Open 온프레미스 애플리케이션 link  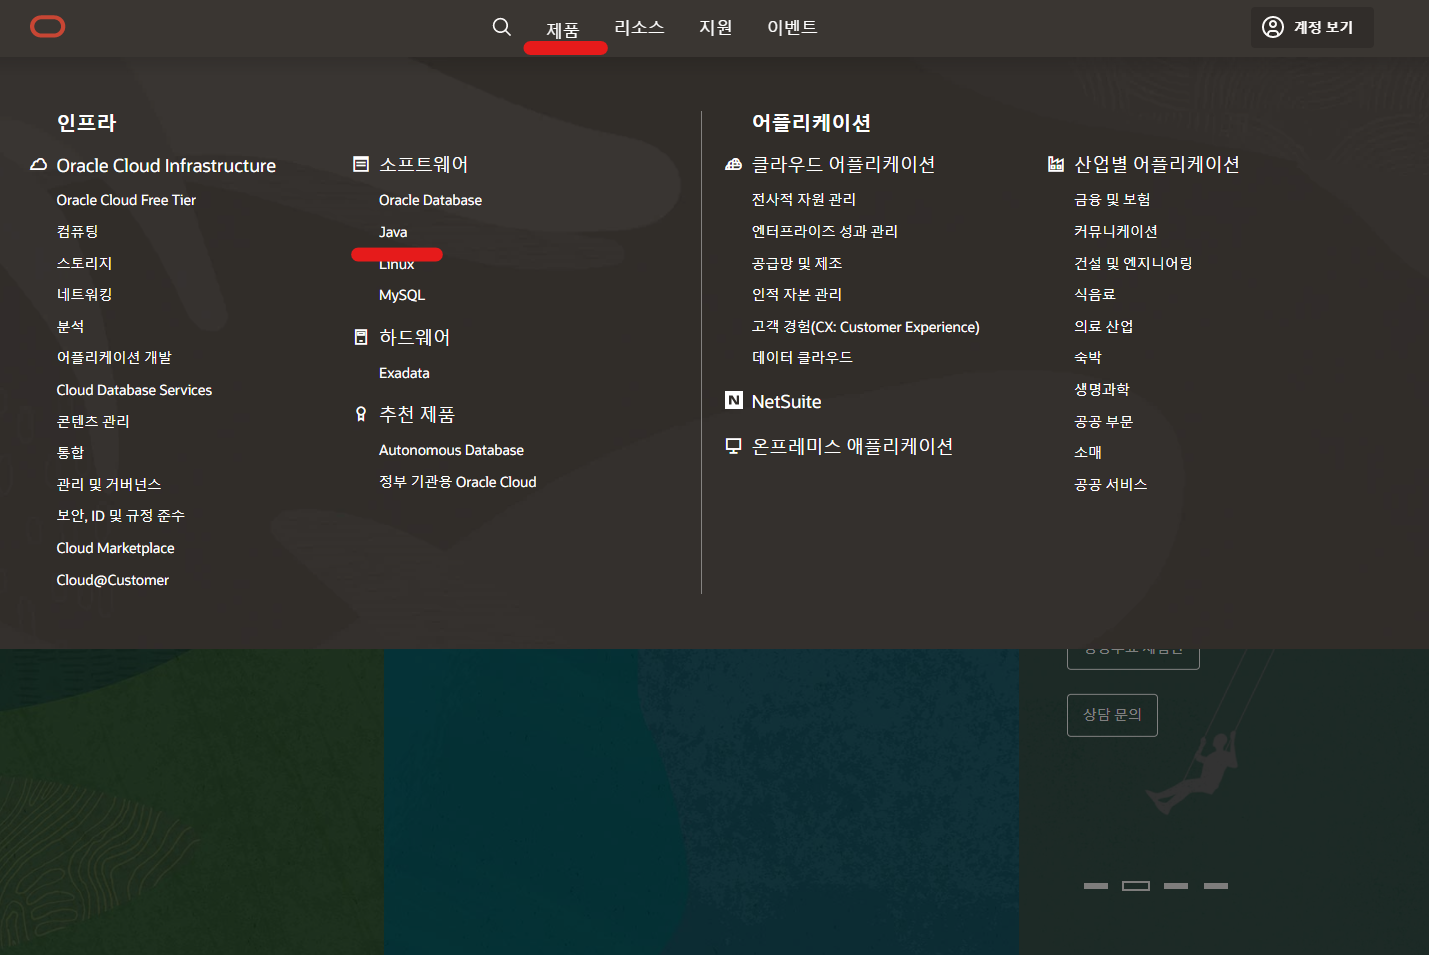click(853, 446)
